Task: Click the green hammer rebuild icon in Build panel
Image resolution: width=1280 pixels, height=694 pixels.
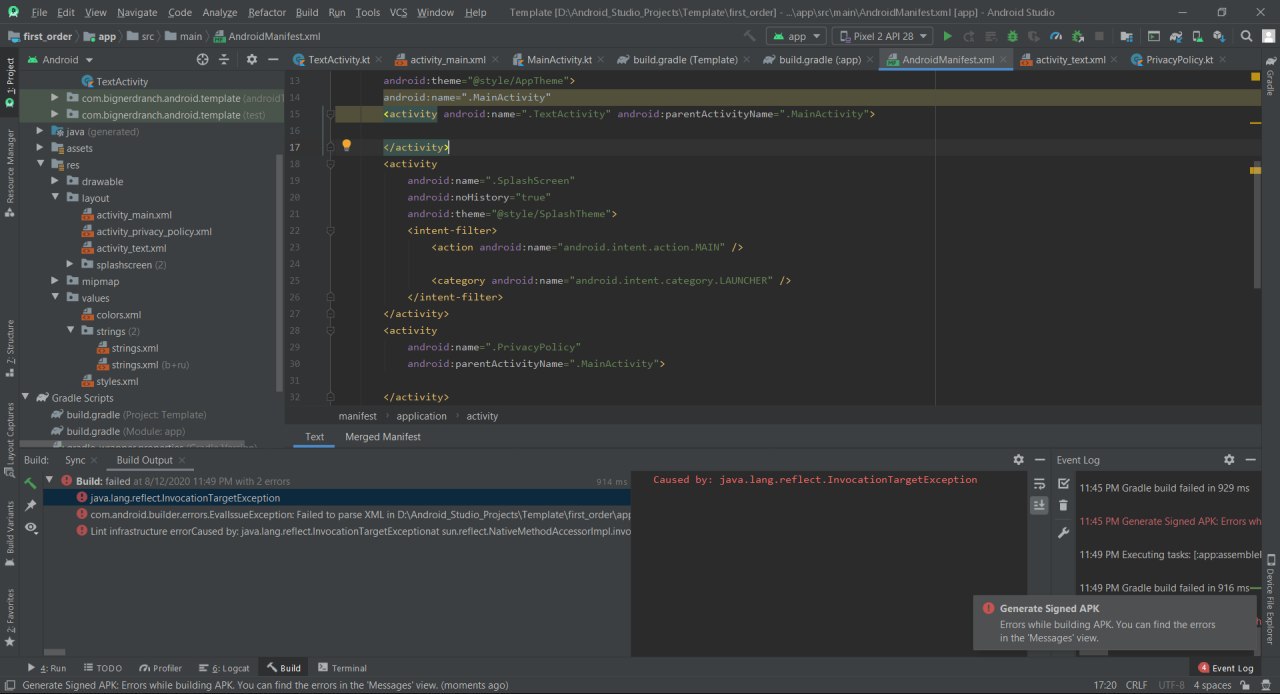Action: [x=31, y=483]
